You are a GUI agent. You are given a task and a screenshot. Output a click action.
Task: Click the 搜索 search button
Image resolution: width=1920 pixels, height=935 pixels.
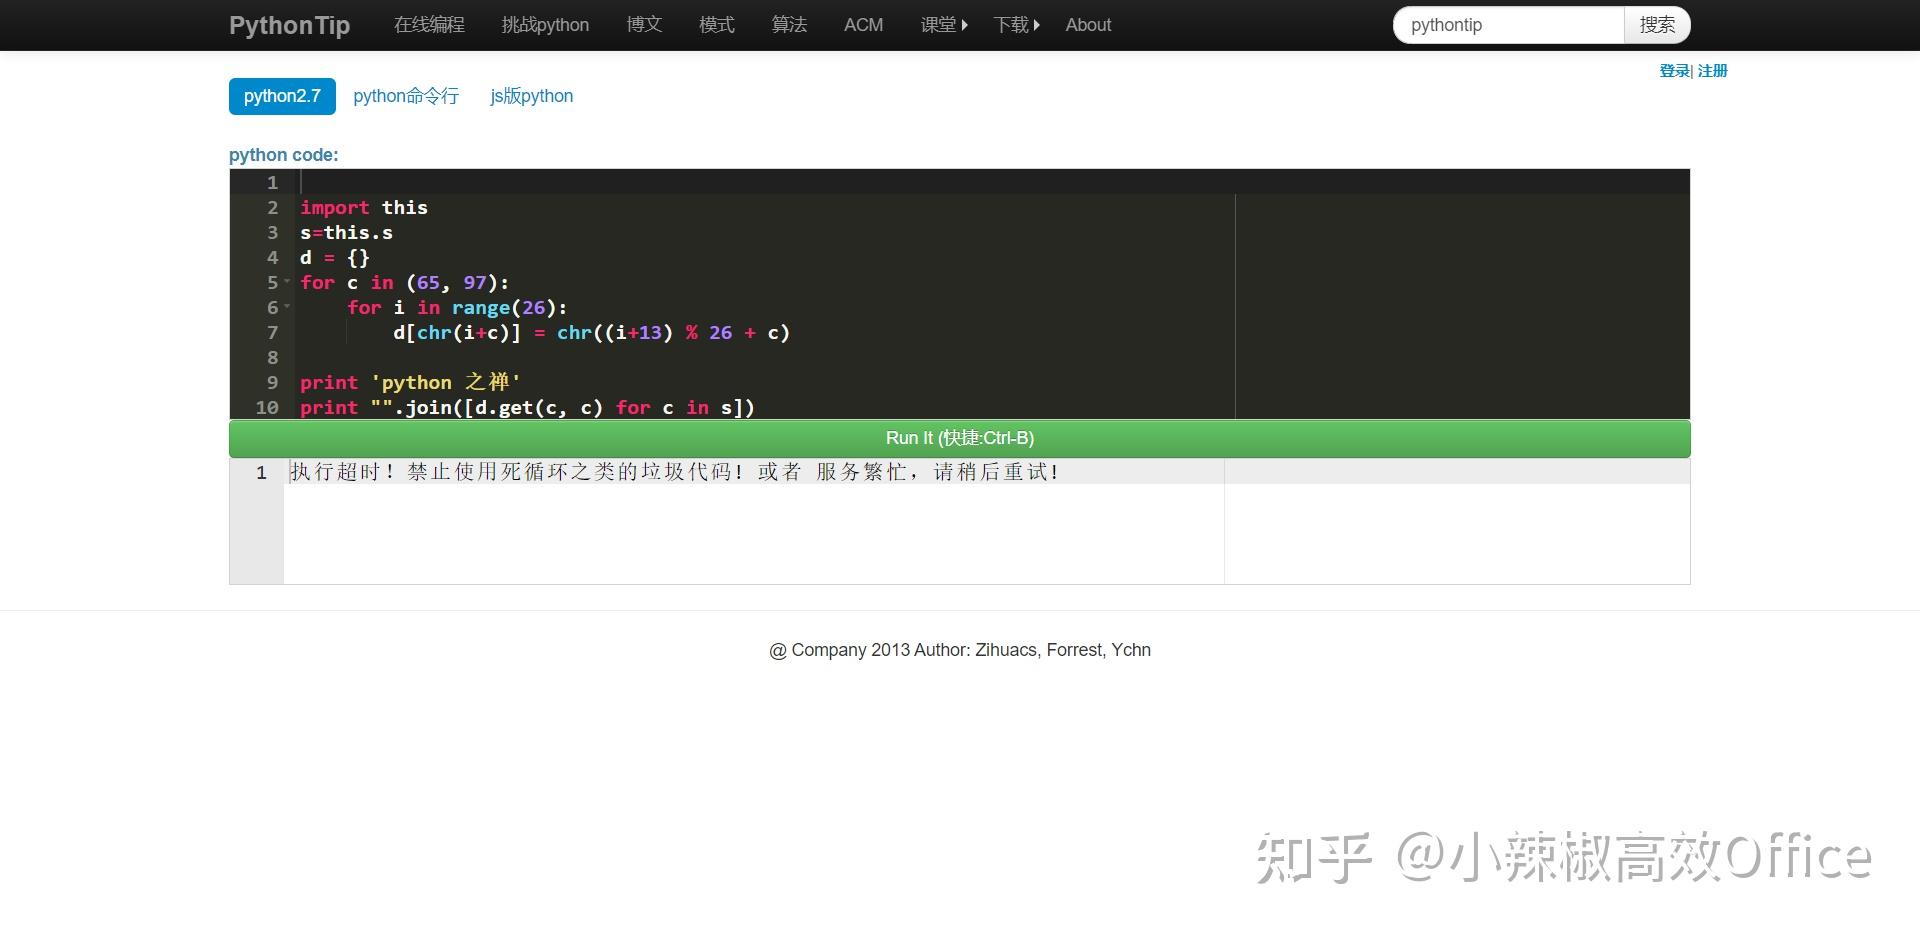click(x=1656, y=25)
